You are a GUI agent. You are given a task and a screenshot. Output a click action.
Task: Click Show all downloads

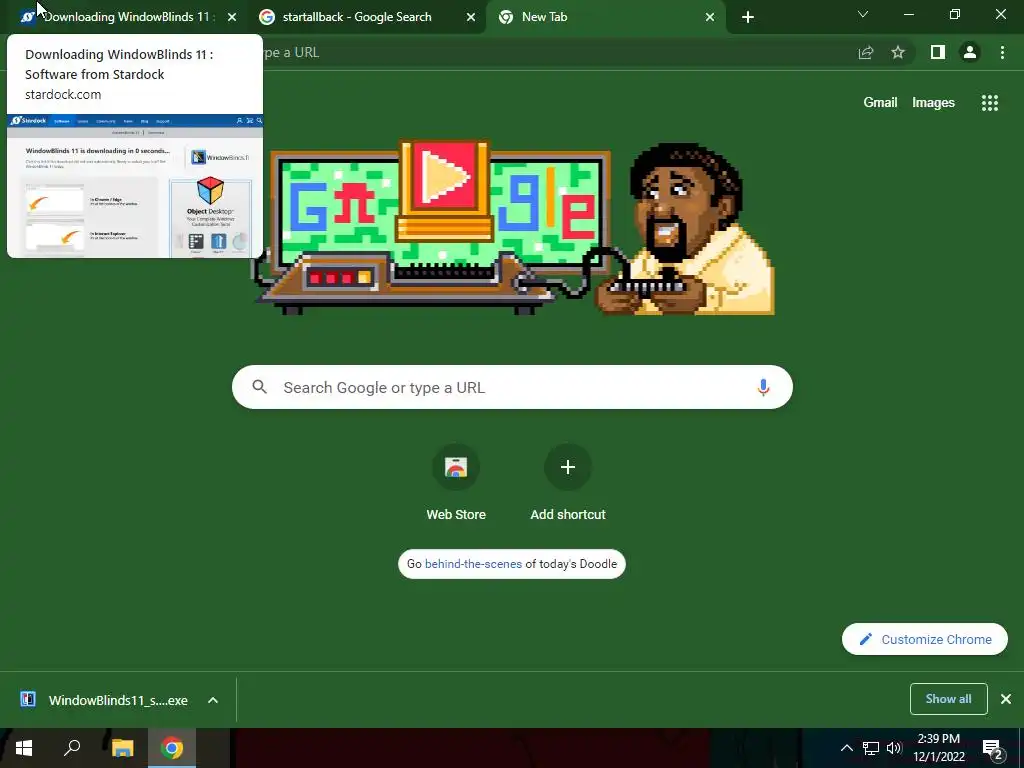(x=948, y=699)
